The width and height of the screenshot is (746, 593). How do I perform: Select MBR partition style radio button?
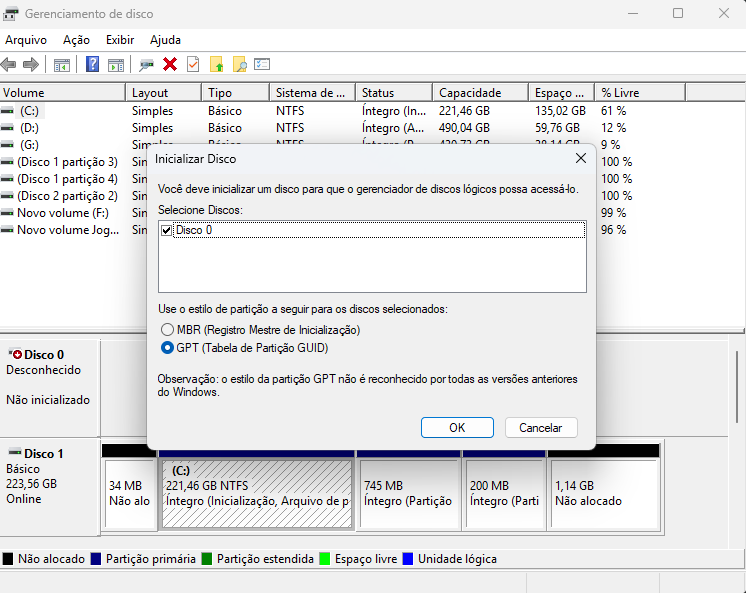click(x=167, y=329)
